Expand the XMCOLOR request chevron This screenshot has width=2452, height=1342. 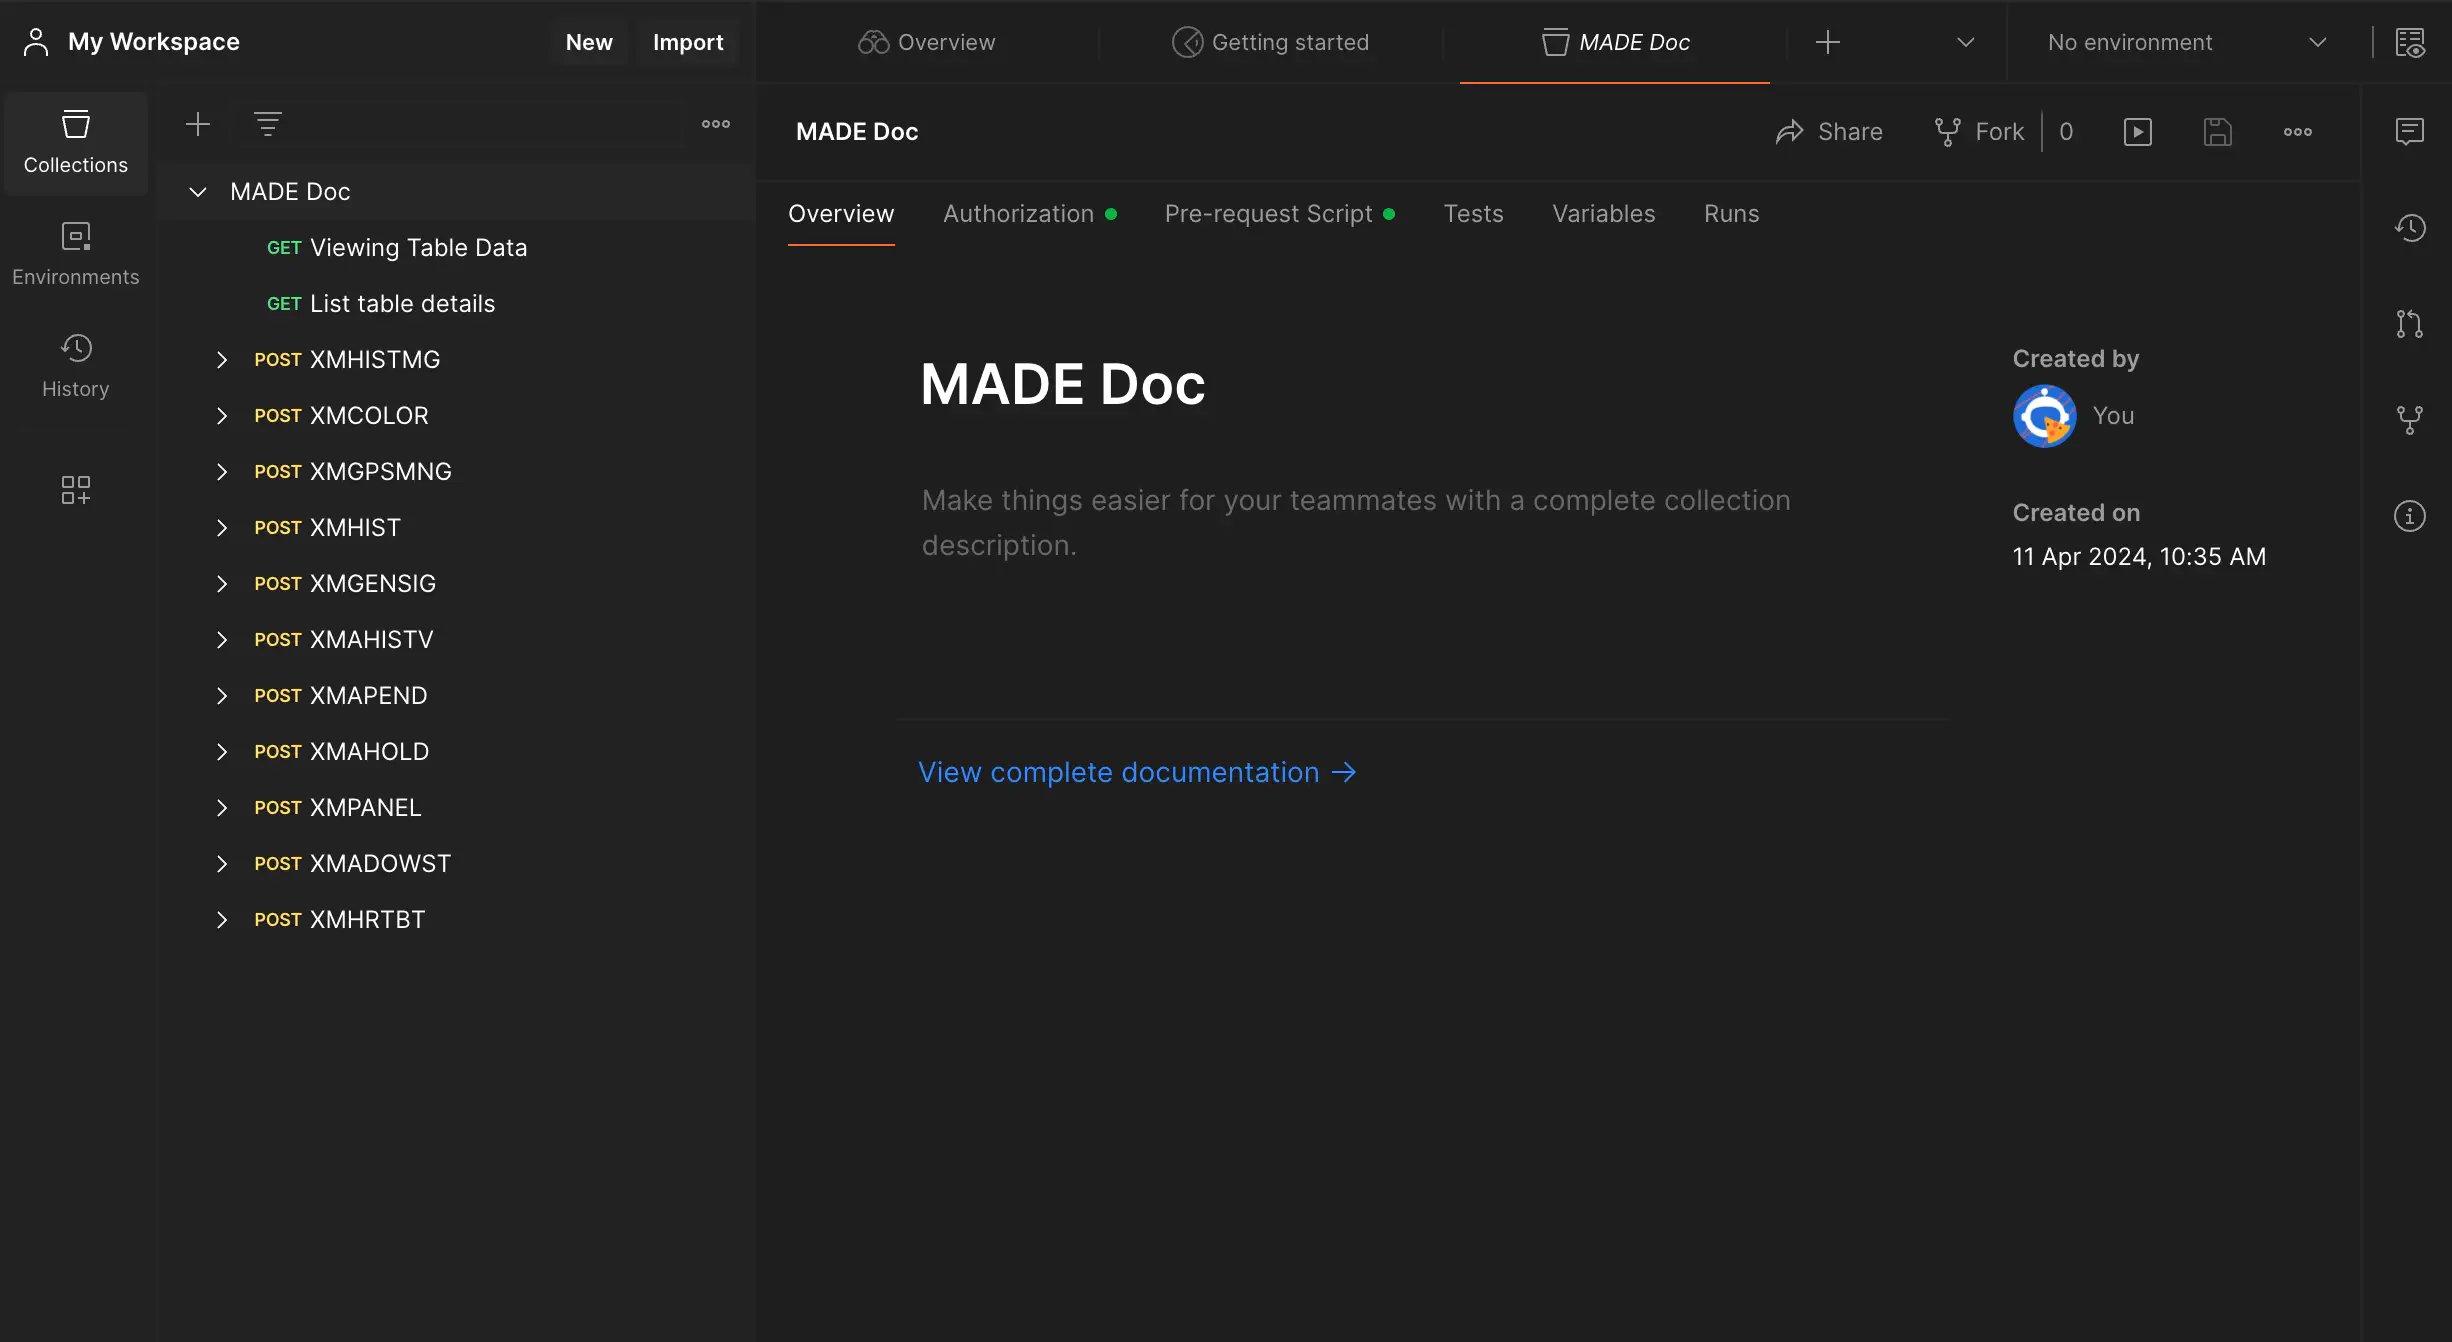click(222, 416)
